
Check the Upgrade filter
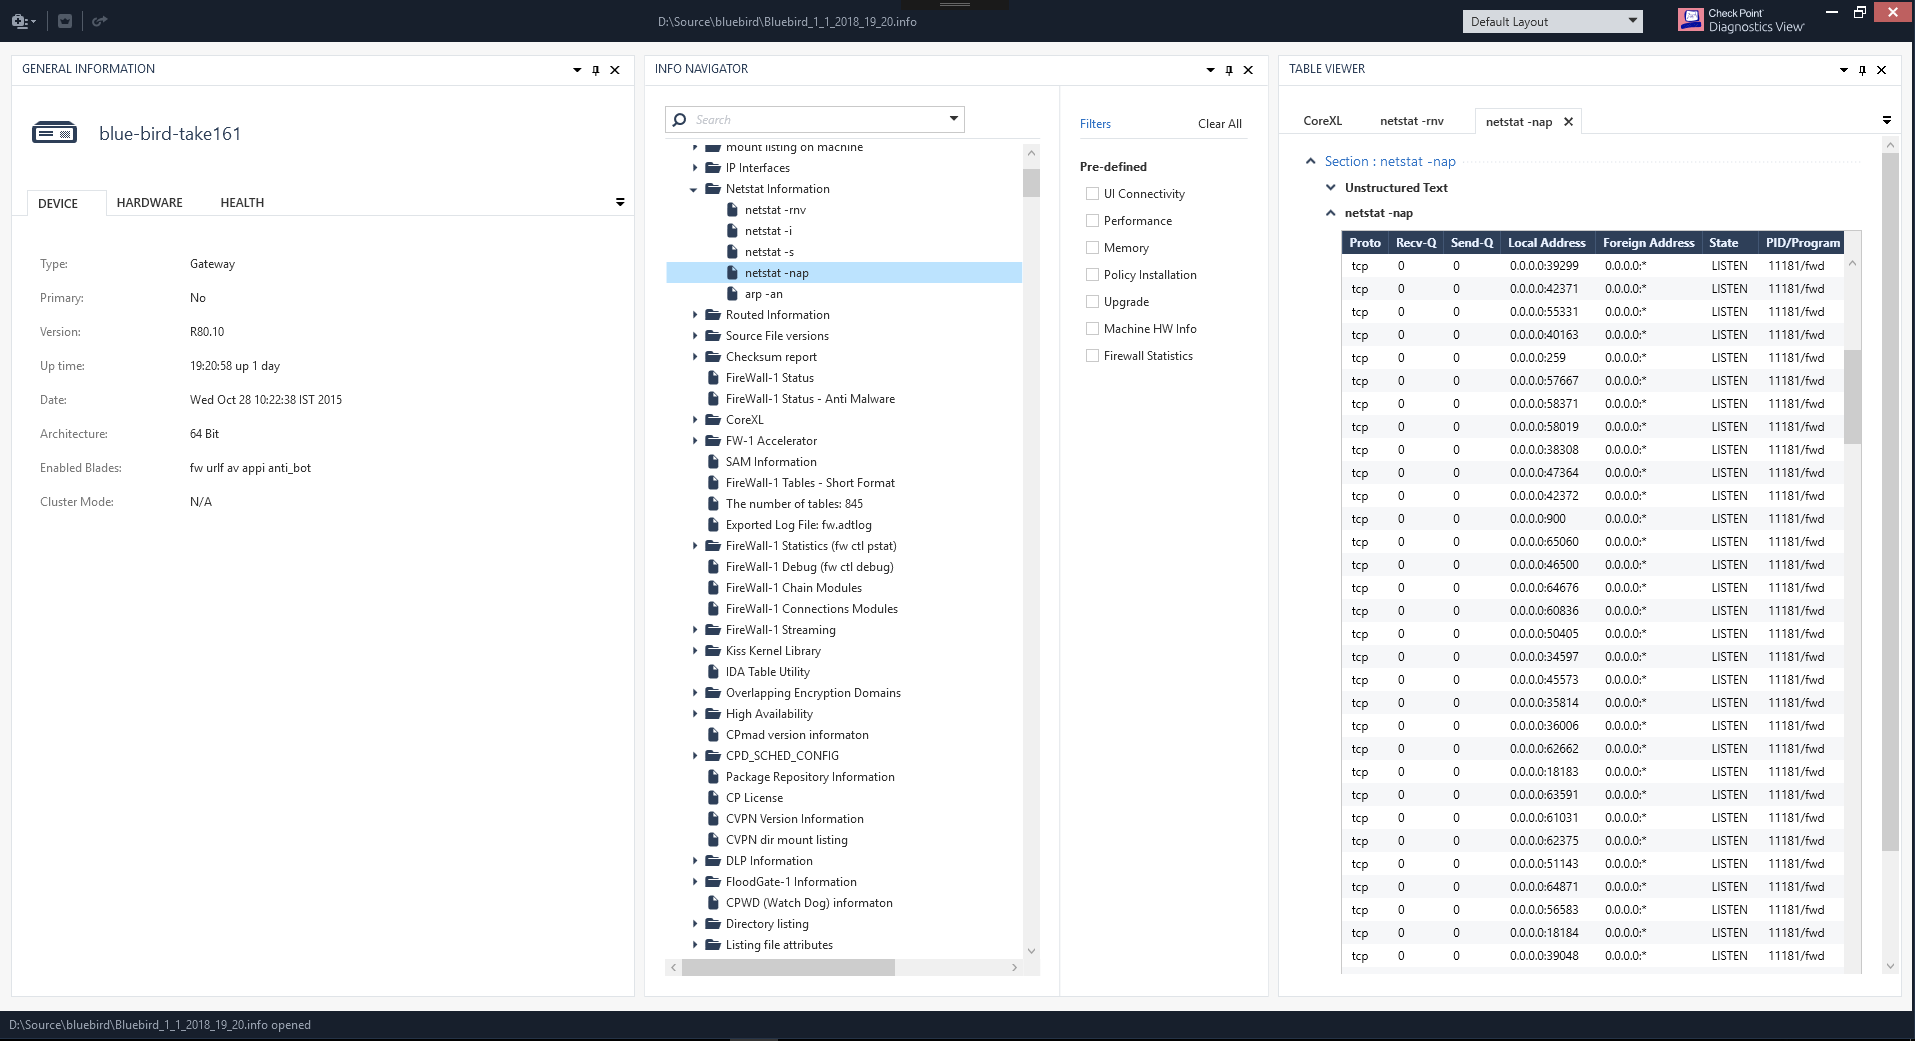tap(1092, 302)
